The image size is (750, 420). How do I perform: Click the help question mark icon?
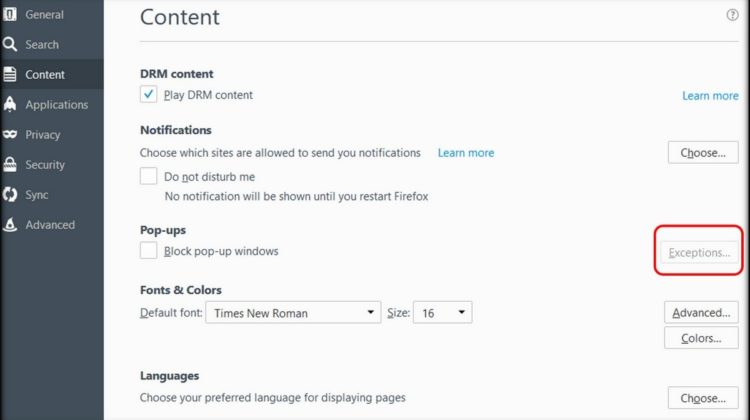coord(732,15)
